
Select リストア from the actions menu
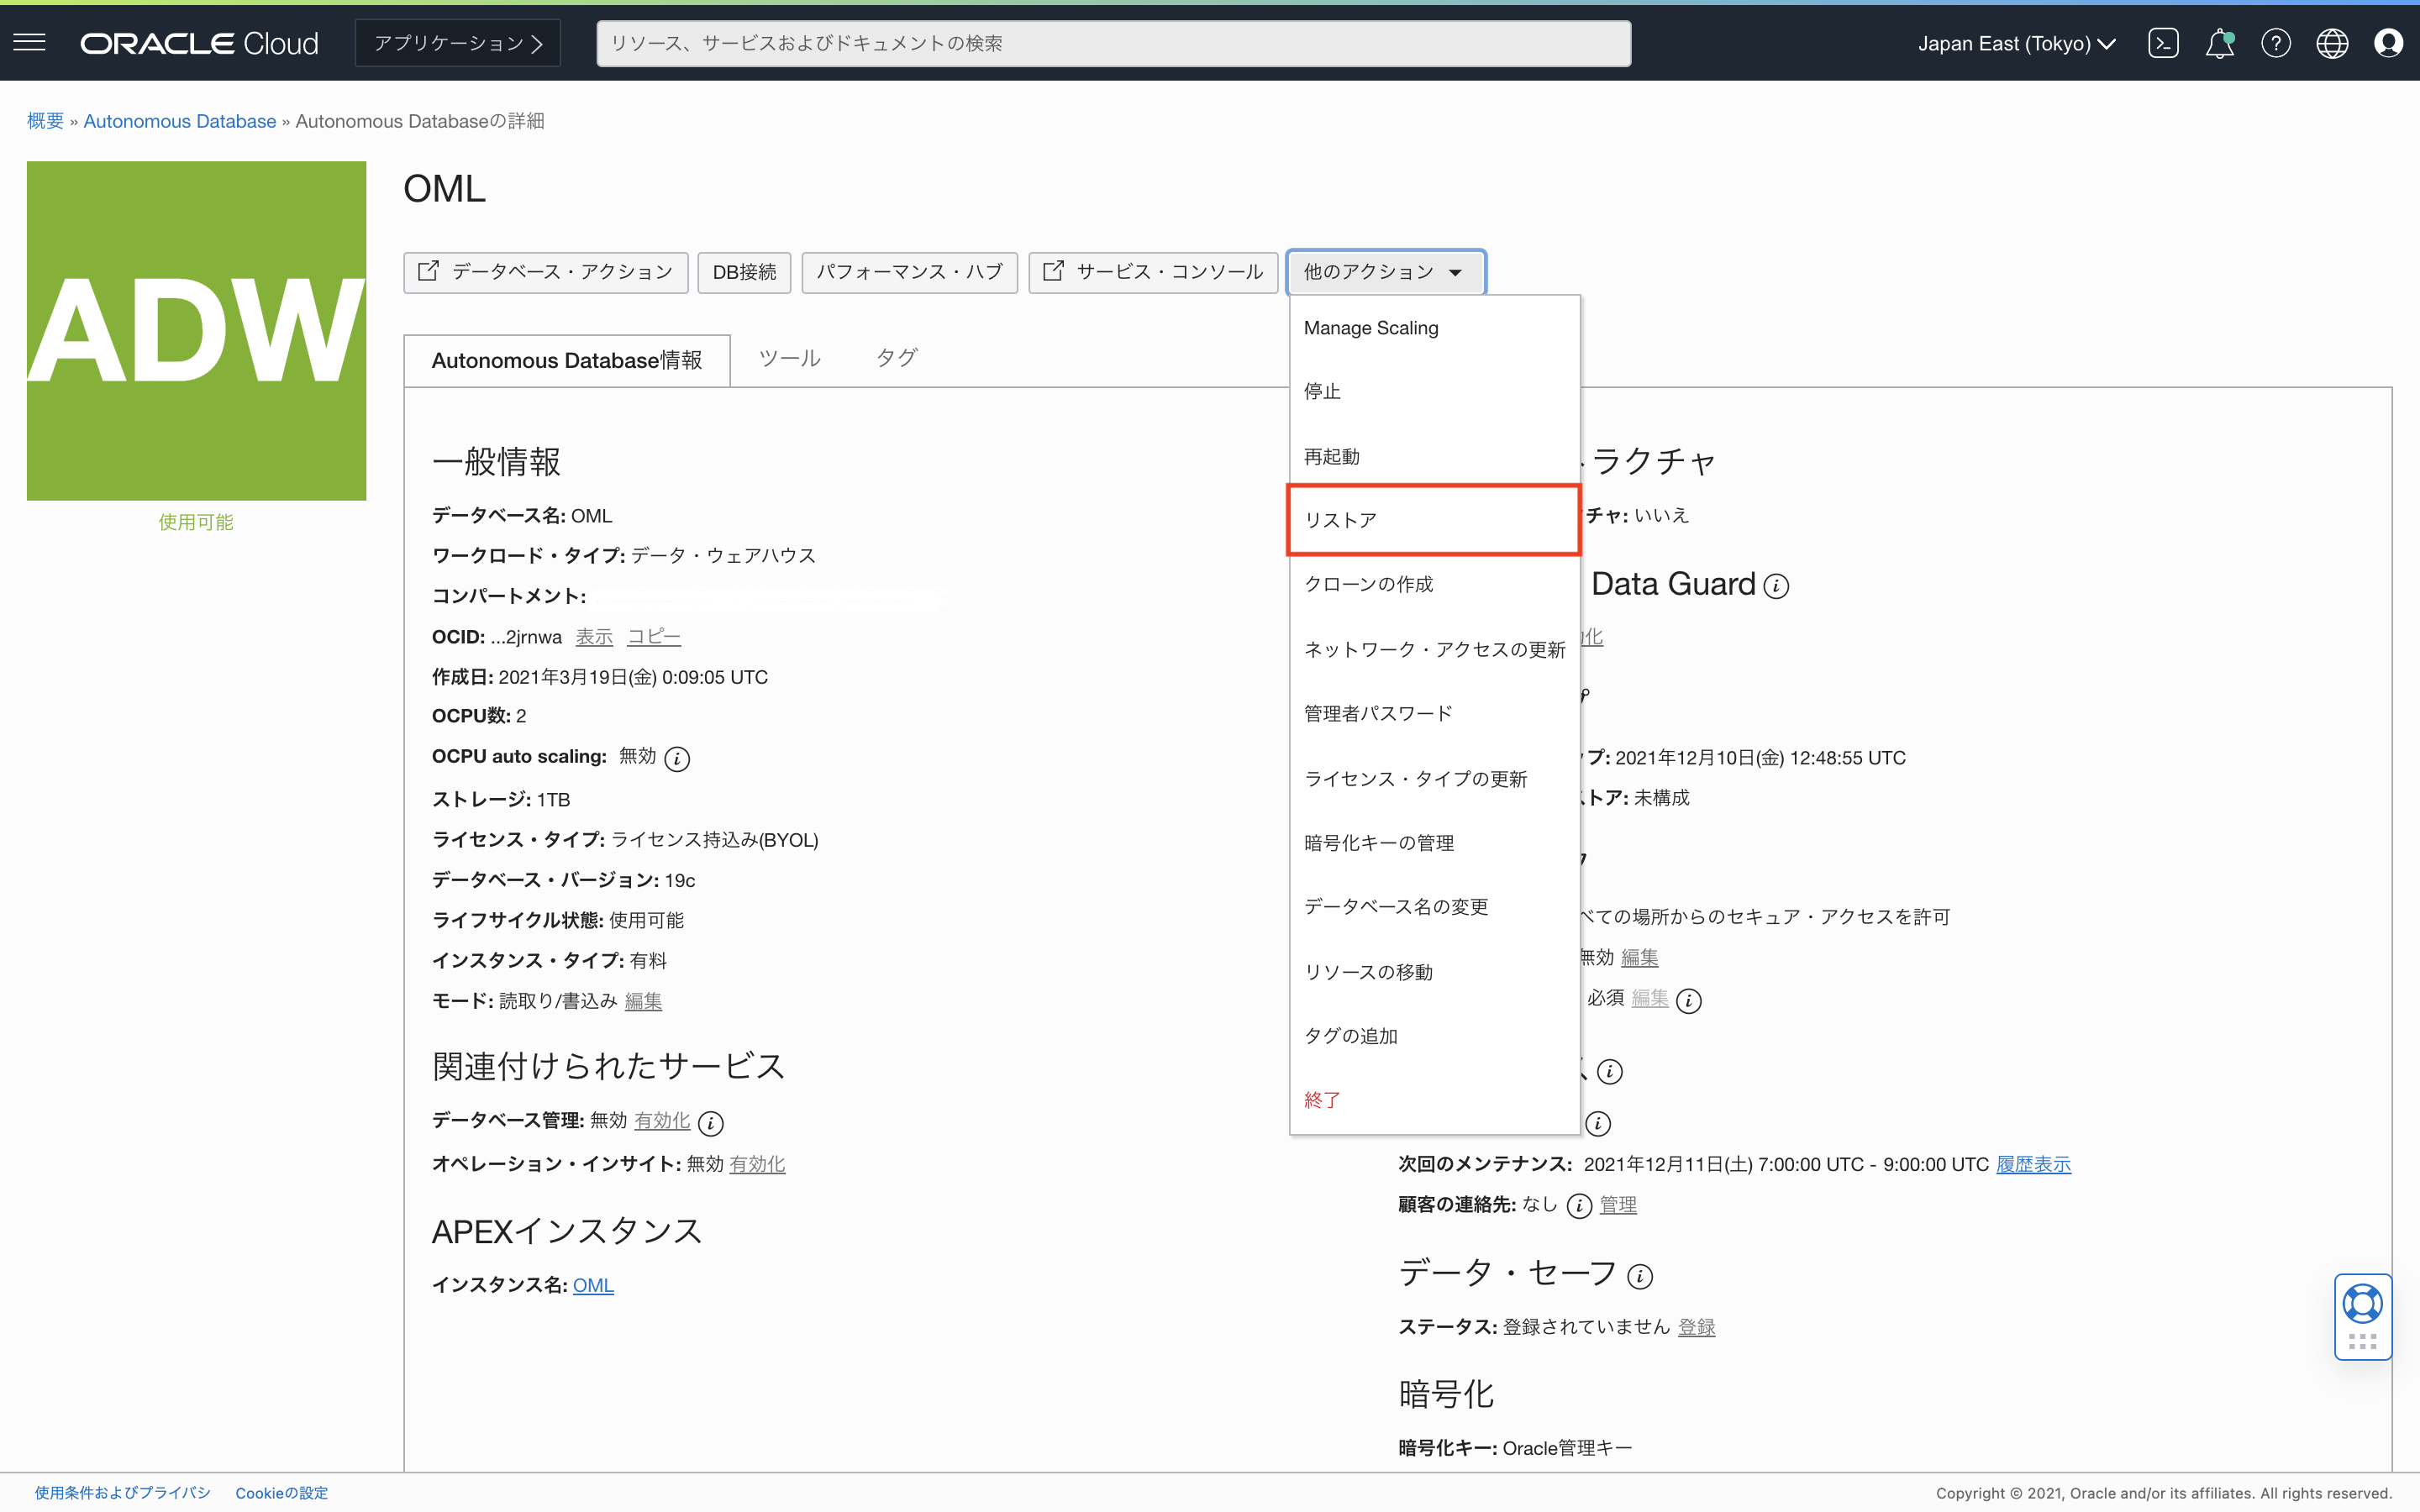(1433, 520)
